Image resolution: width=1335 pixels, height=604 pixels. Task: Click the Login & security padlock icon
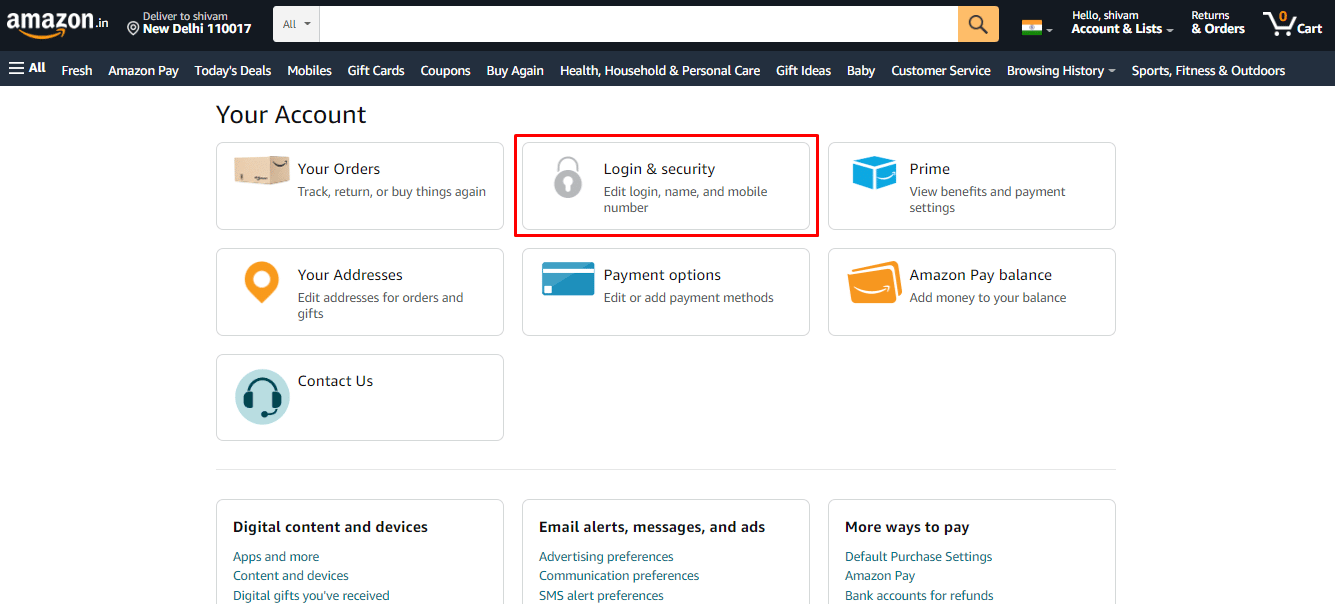pyautogui.click(x=568, y=177)
